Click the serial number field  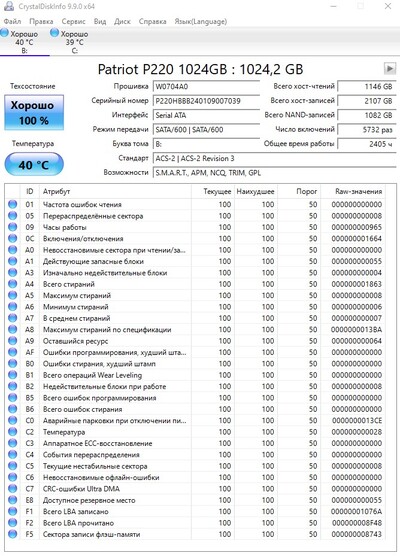pyautogui.click(x=206, y=101)
